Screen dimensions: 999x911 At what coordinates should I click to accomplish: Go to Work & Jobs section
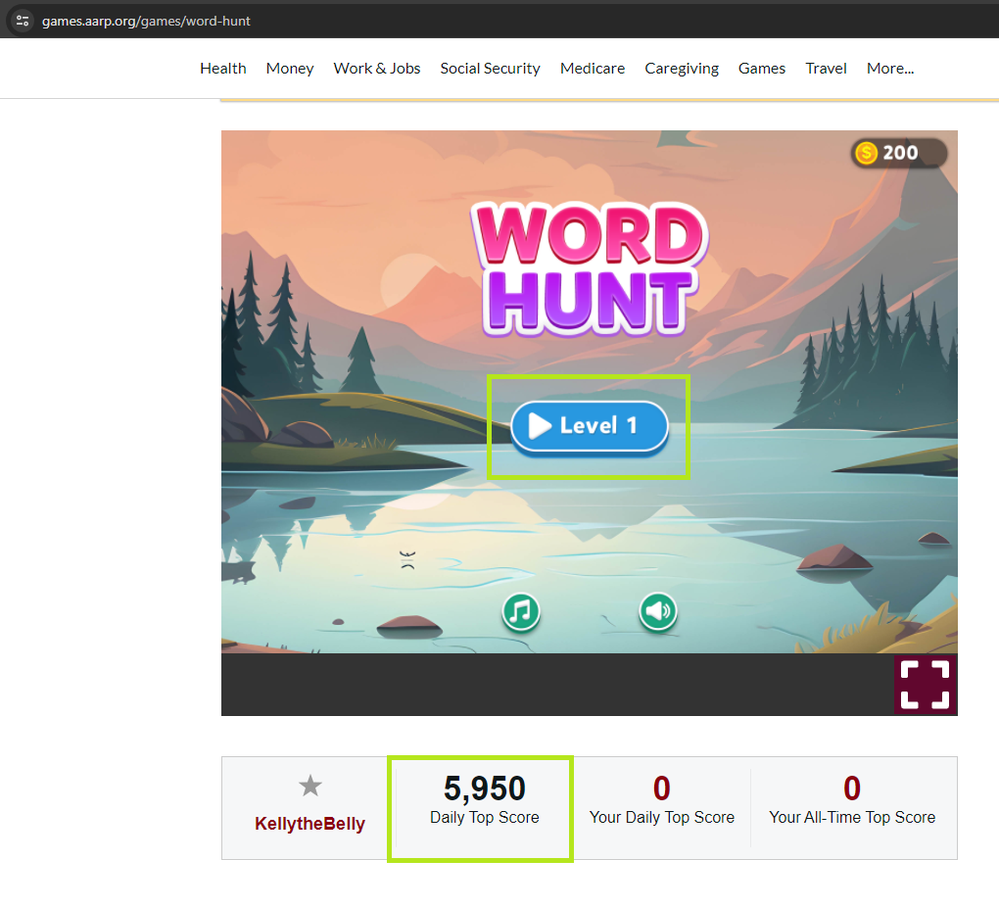point(377,68)
